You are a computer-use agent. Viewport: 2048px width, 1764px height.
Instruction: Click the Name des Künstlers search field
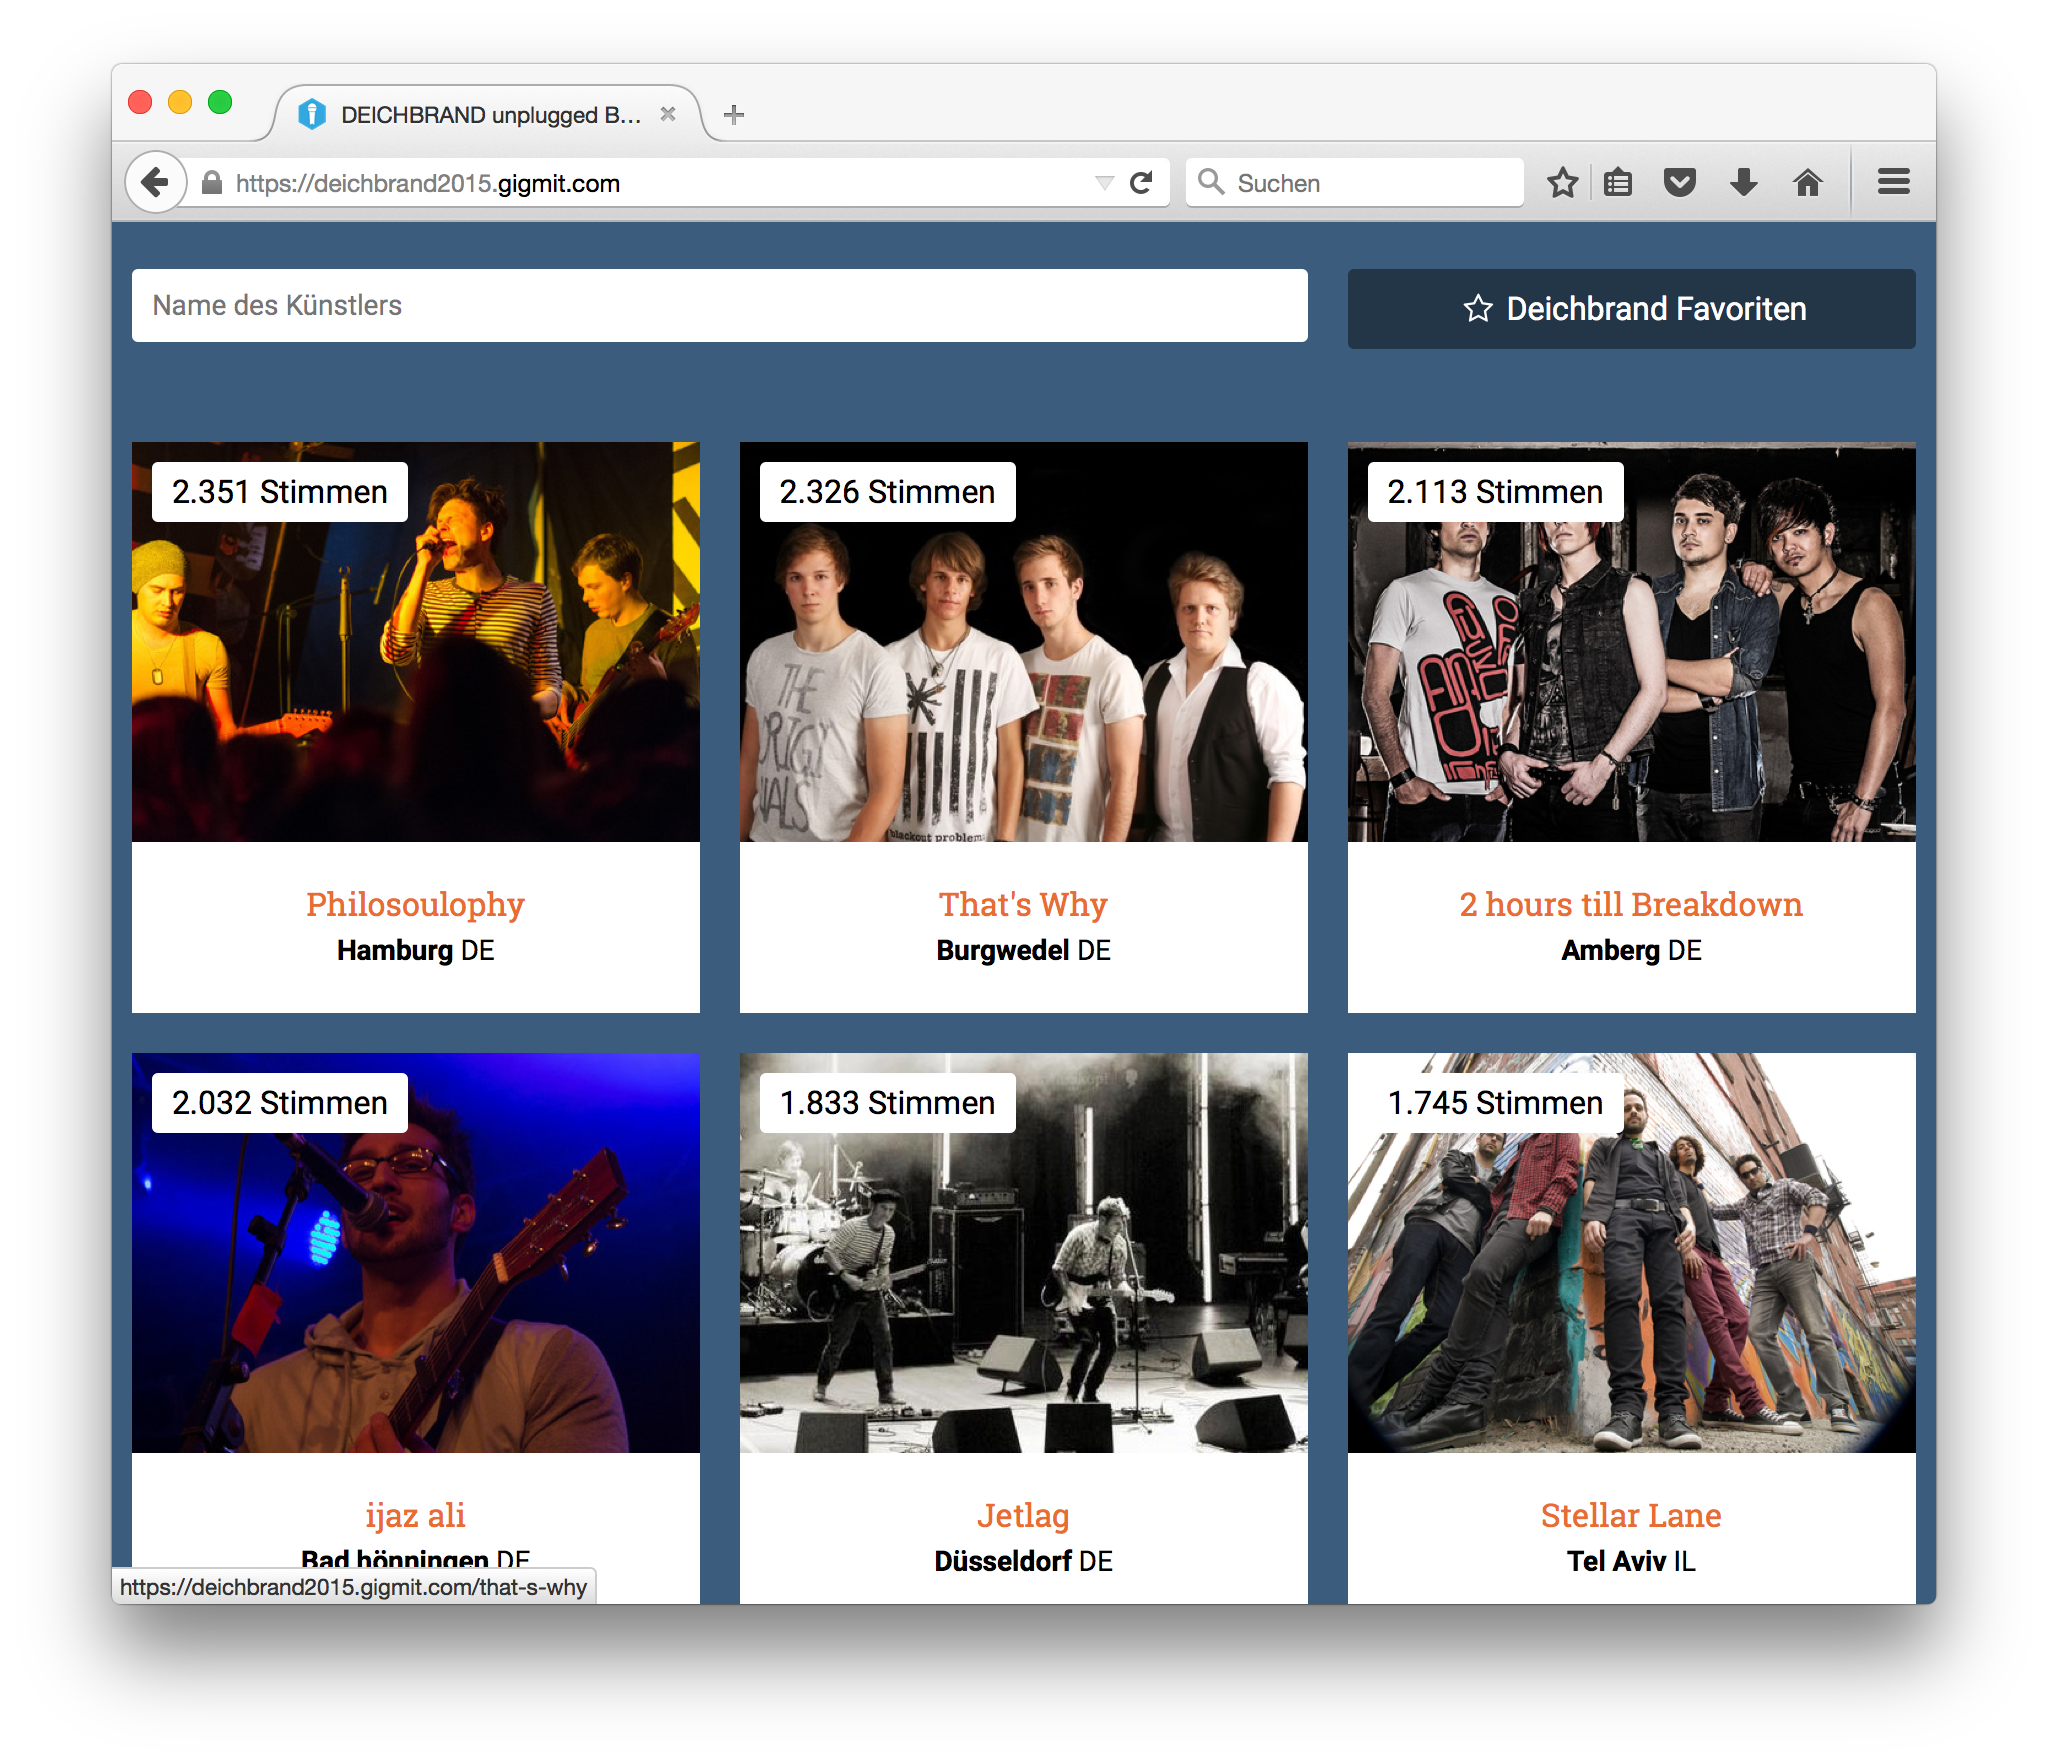click(720, 305)
